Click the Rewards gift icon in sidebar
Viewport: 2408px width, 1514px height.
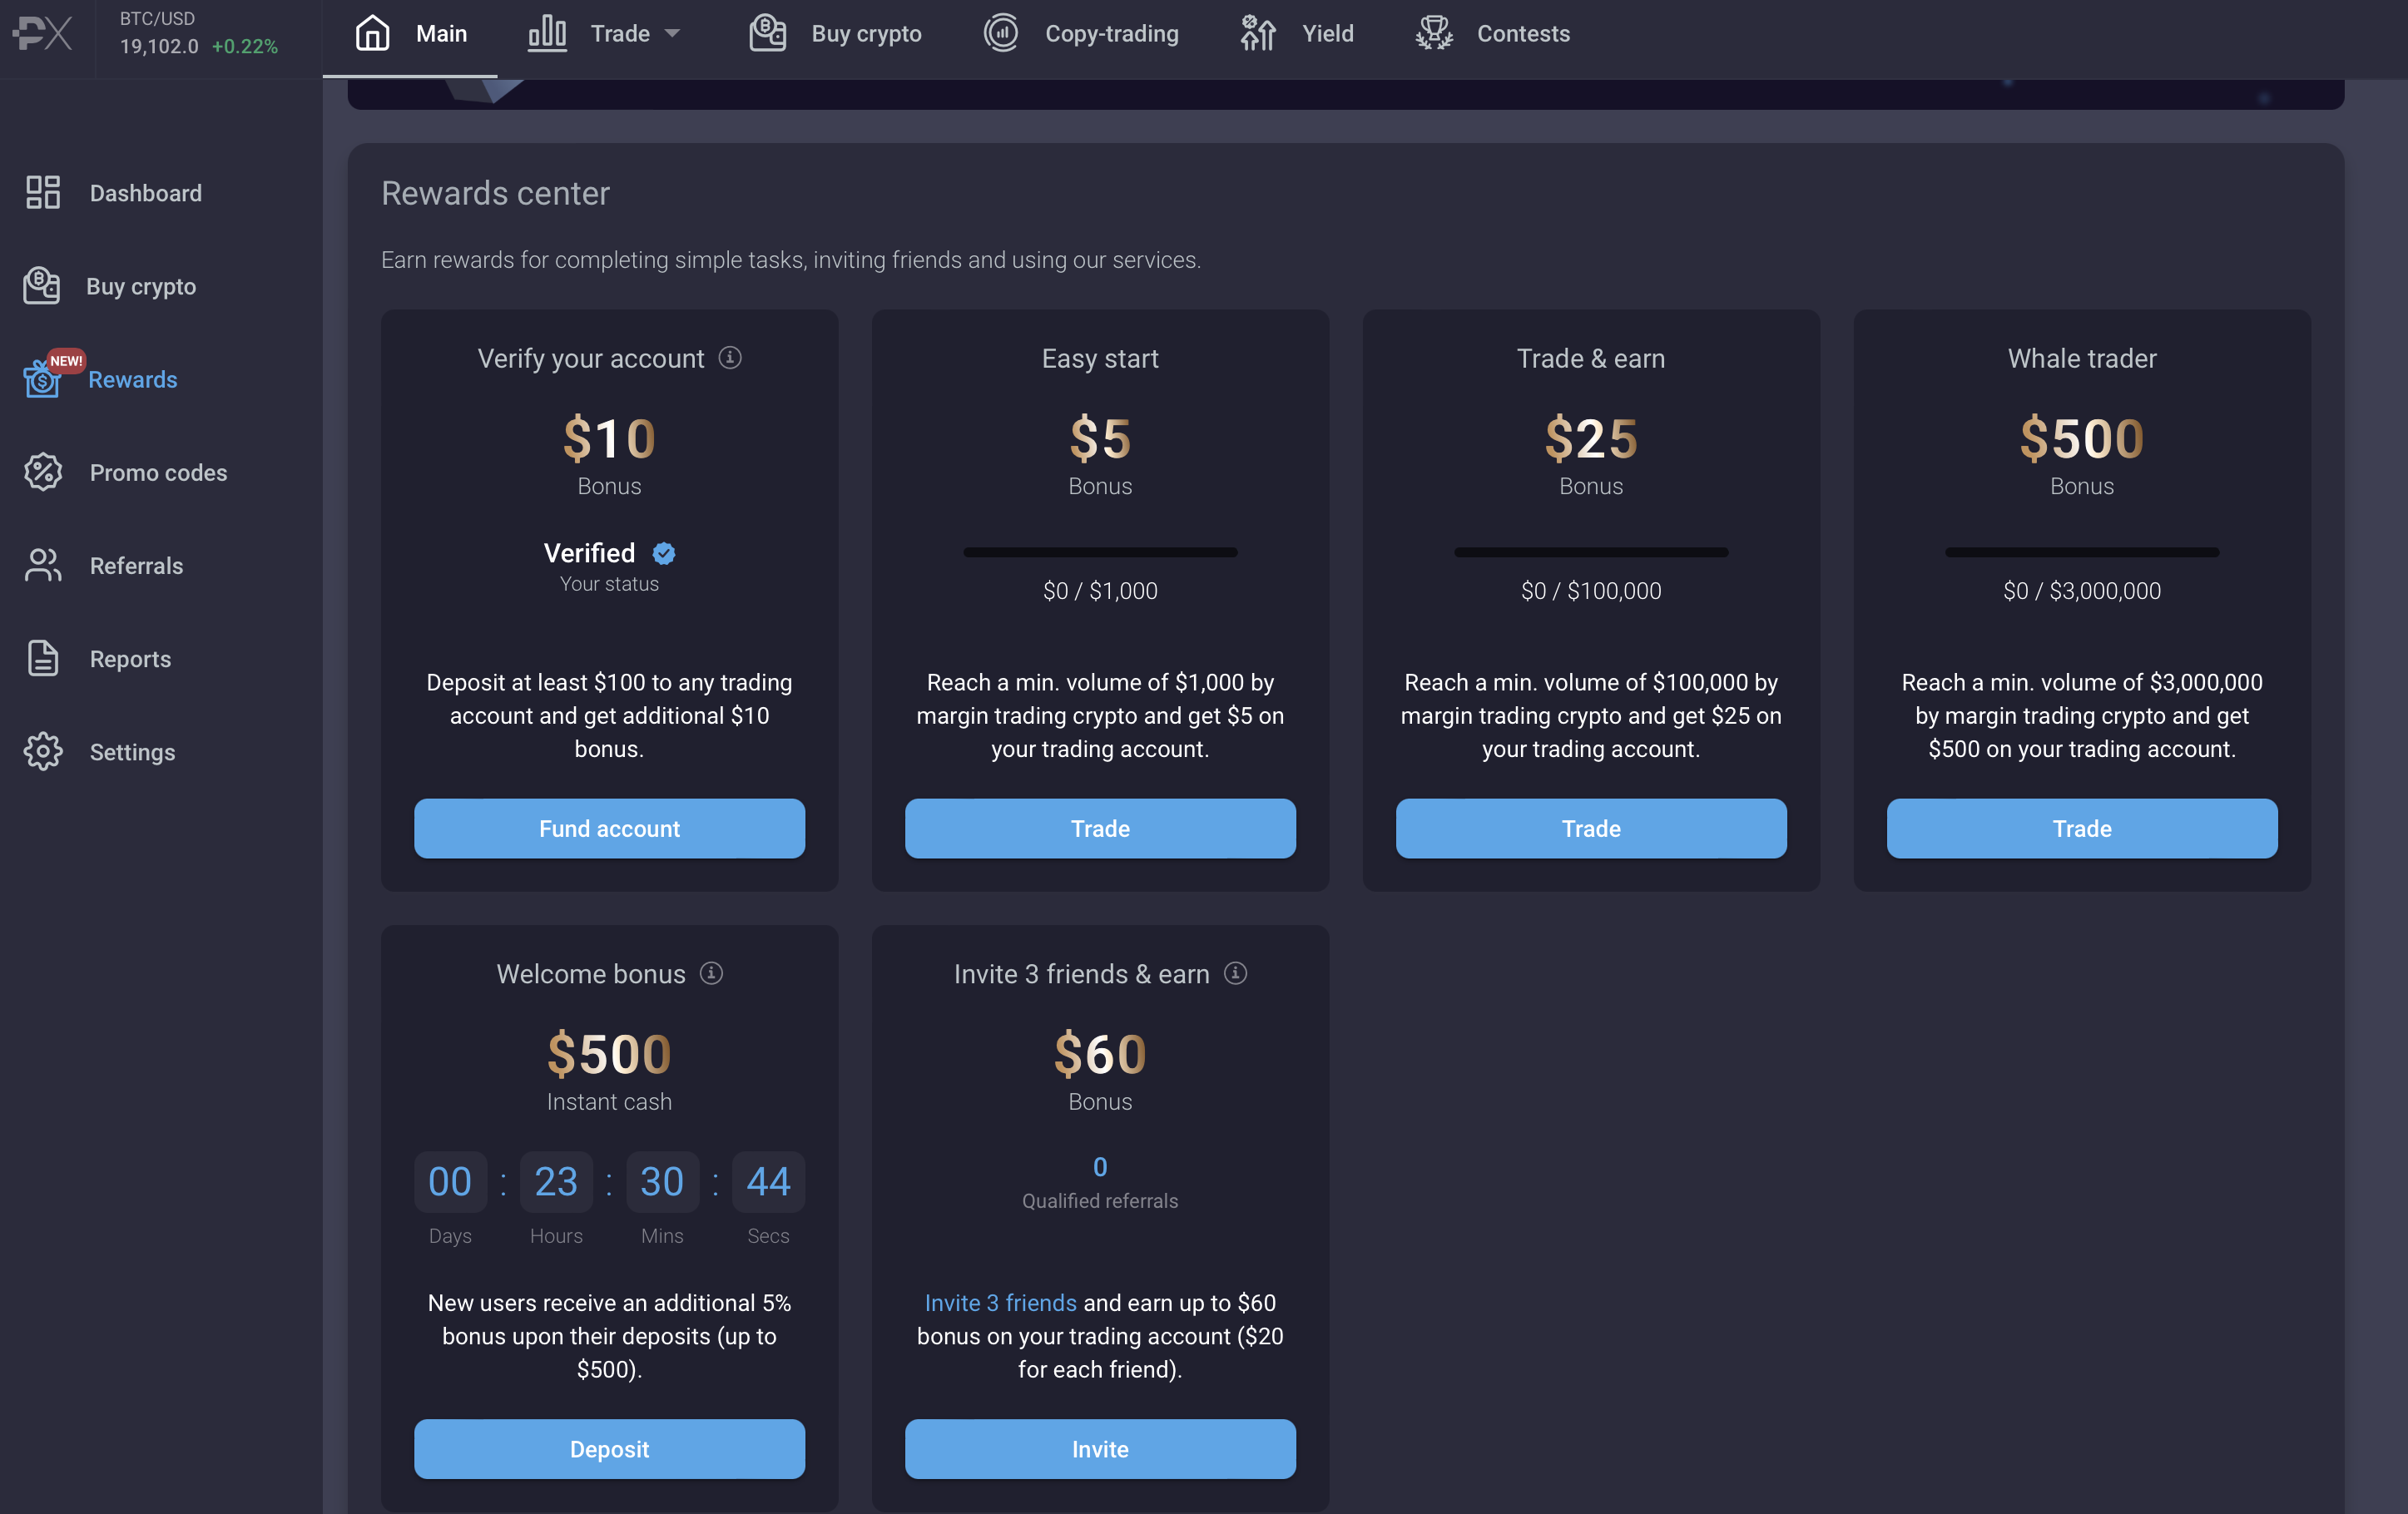click(x=42, y=379)
